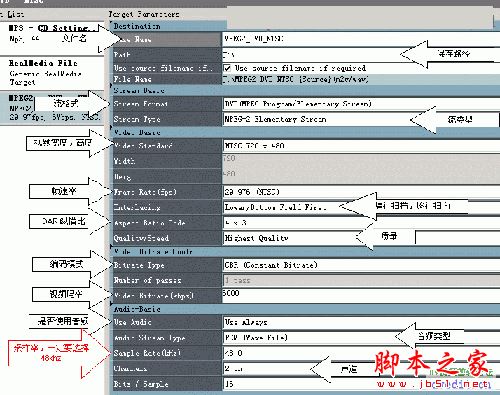Select the Number of passes parameter label
Screen dimensions: 500x395
[167, 280]
